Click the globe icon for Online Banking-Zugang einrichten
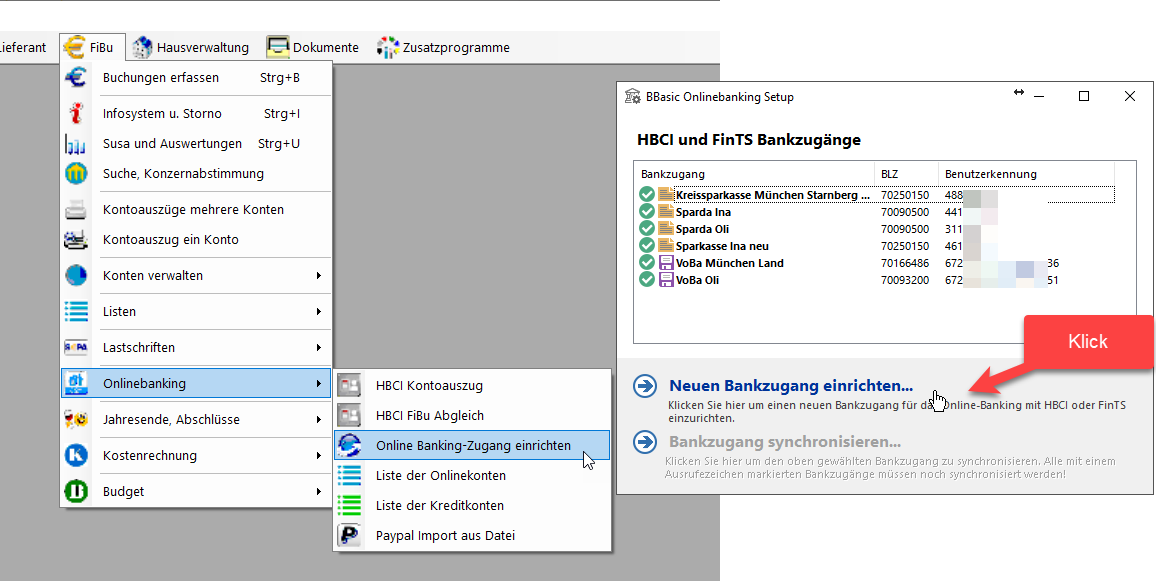This screenshot has width=1156, height=581. [x=349, y=445]
